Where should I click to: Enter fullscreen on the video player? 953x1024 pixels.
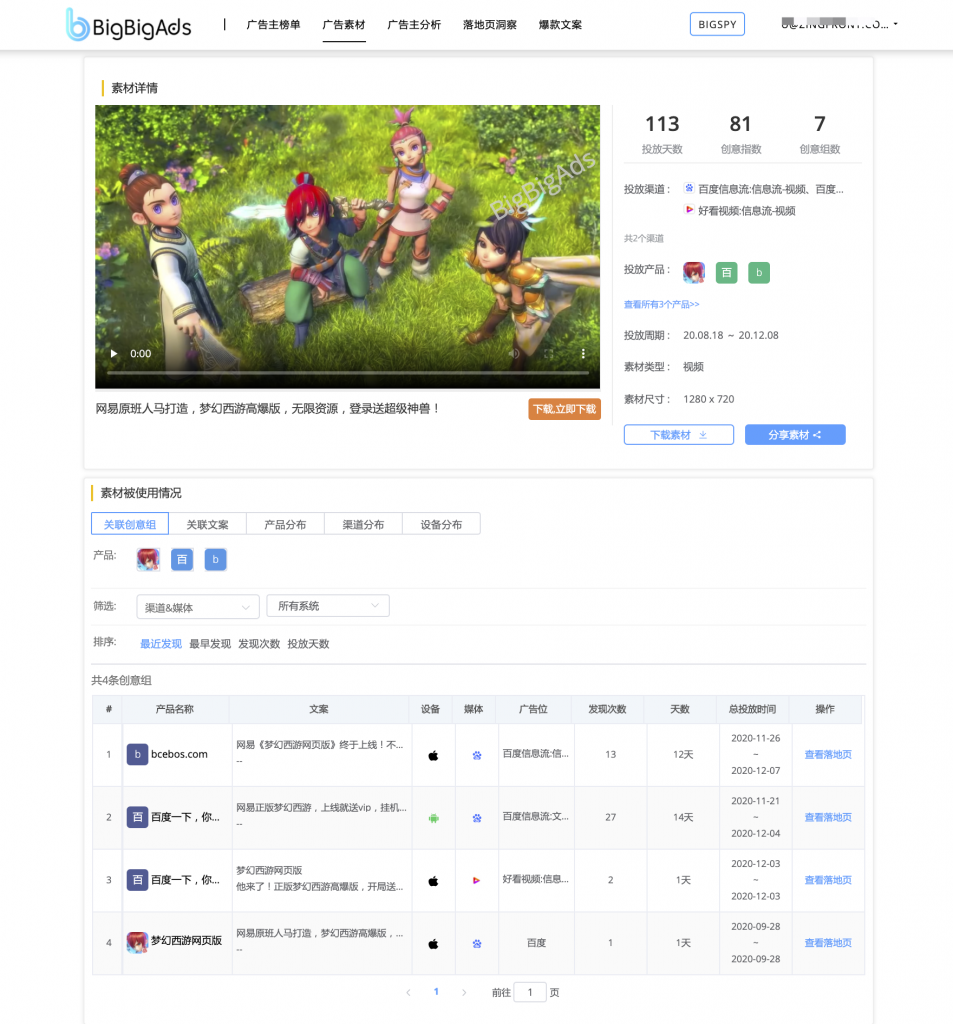click(x=549, y=353)
